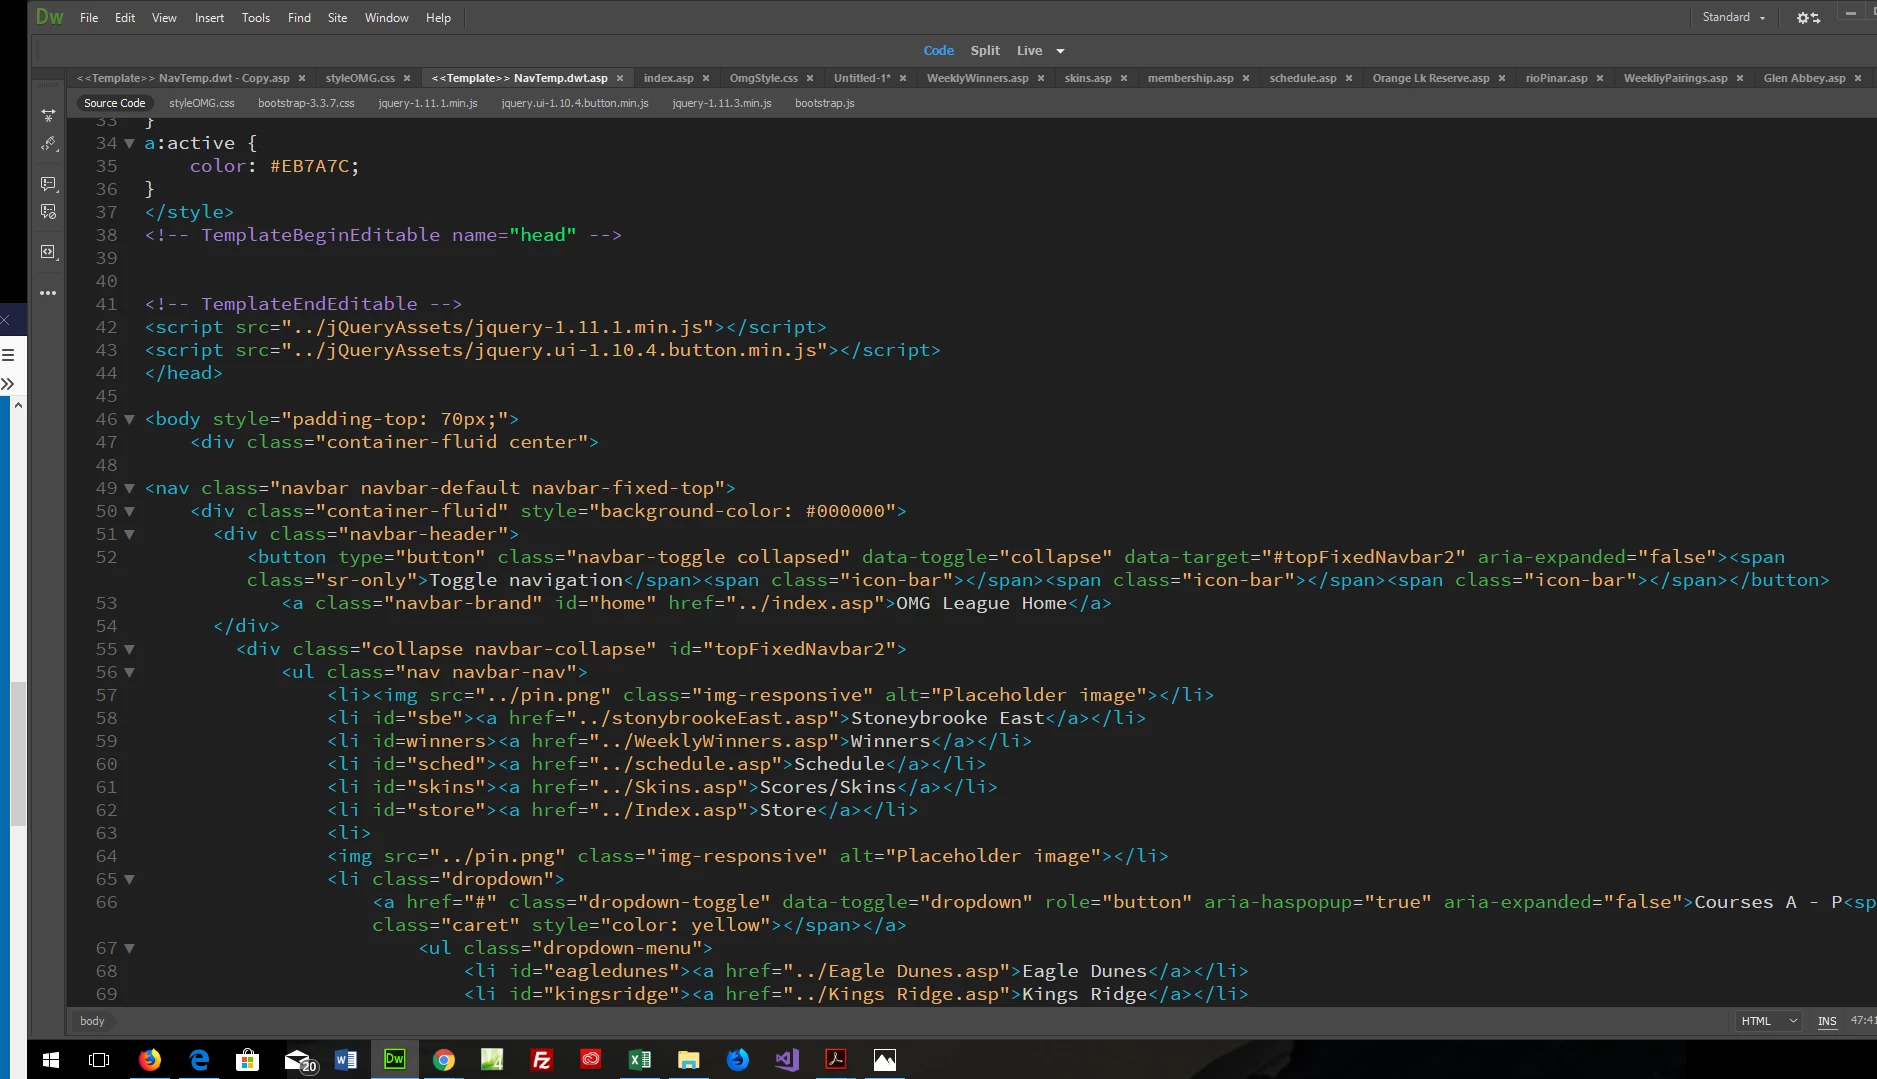This screenshot has width=1877, height=1079.
Task: Close the WeeklyWinners.asp document tab
Action: (1041, 78)
